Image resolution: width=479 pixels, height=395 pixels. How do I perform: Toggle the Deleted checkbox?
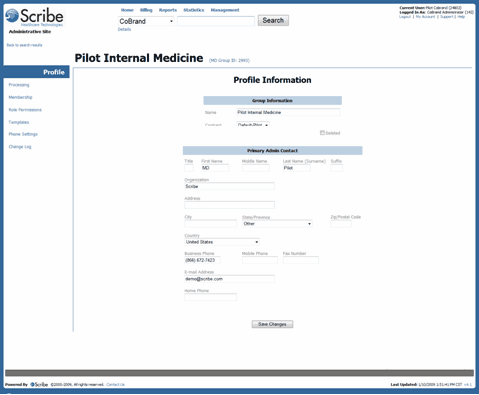pyautogui.click(x=322, y=133)
